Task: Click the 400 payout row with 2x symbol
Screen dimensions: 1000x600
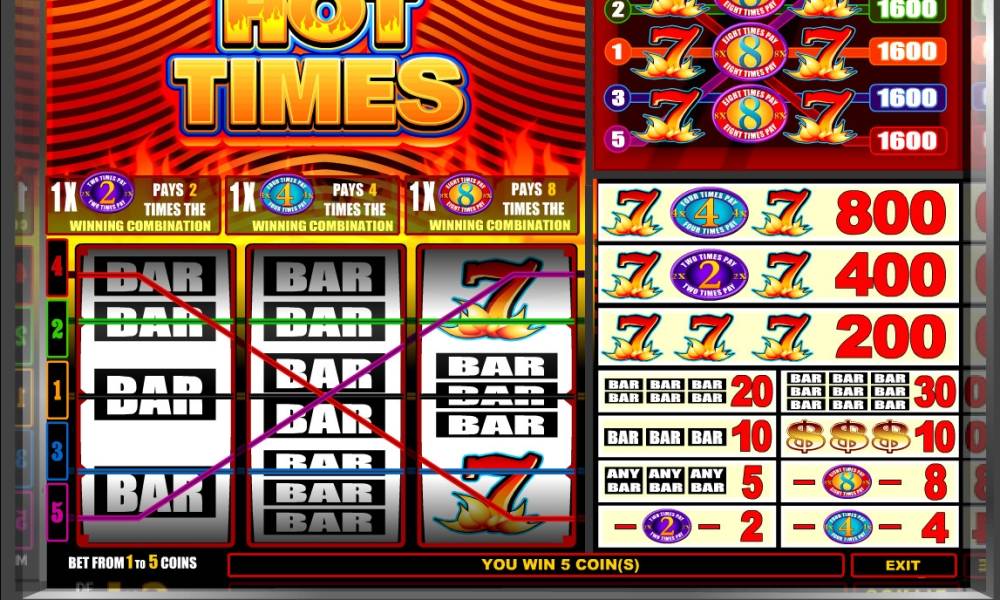Action: point(778,274)
